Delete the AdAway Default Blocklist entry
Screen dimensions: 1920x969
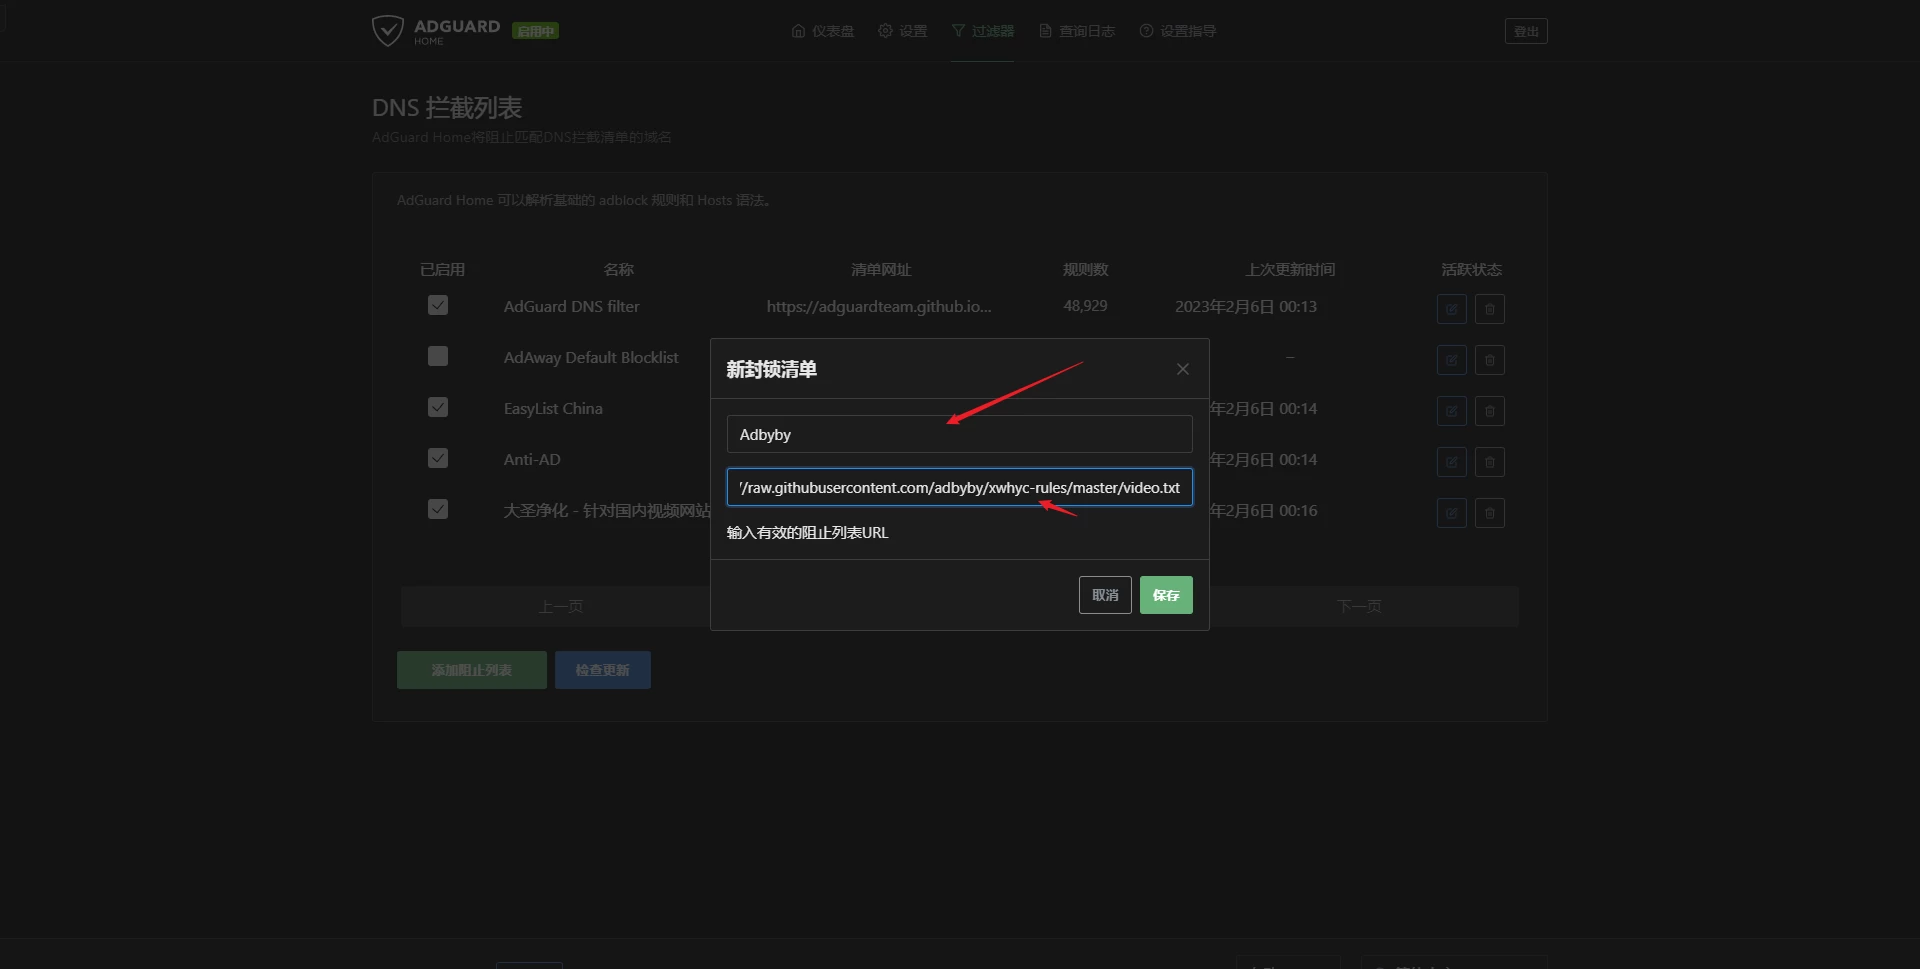coord(1490,360)
